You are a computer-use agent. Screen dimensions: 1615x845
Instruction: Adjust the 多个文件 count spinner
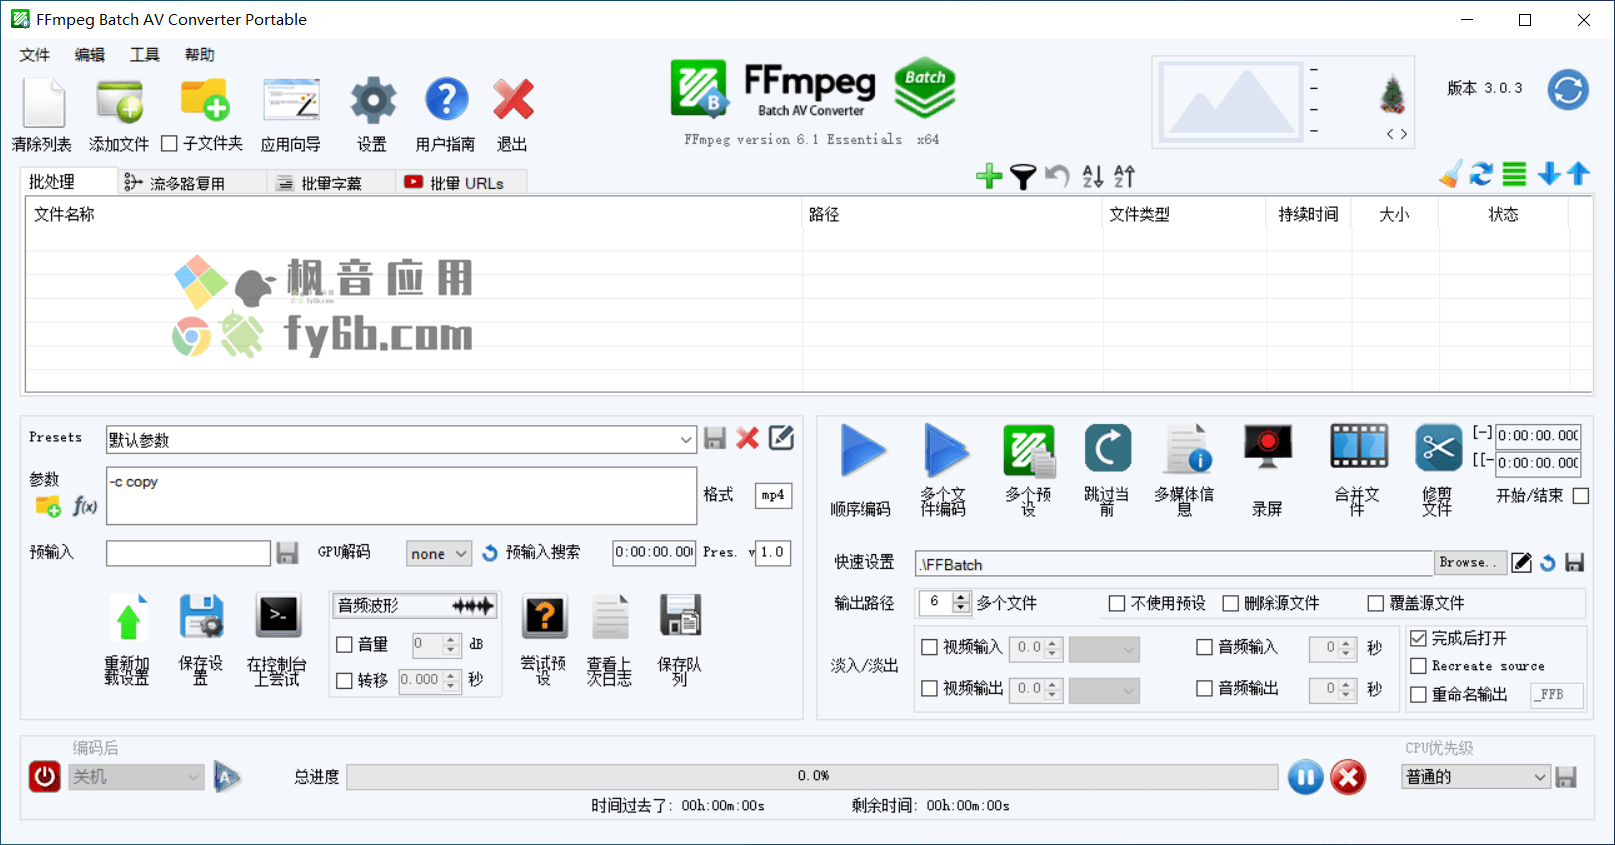(945, 602)
